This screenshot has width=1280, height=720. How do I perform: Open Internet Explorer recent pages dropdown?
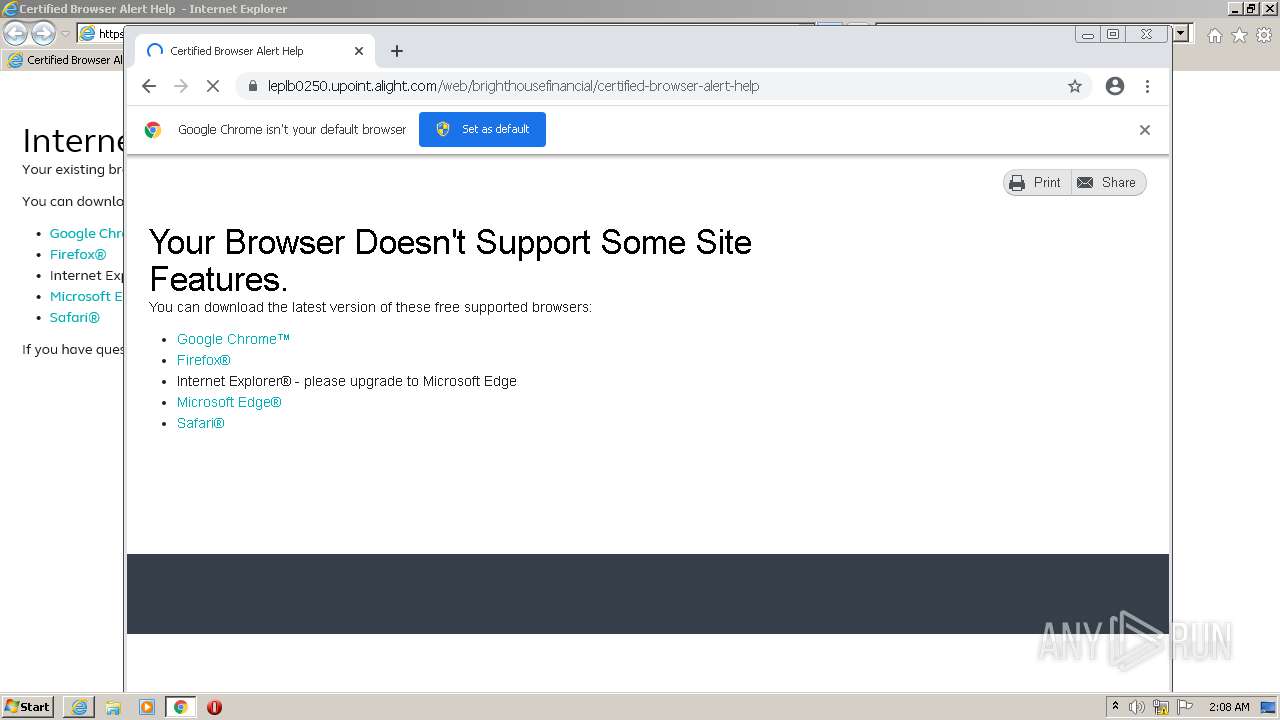pos(65,33)
